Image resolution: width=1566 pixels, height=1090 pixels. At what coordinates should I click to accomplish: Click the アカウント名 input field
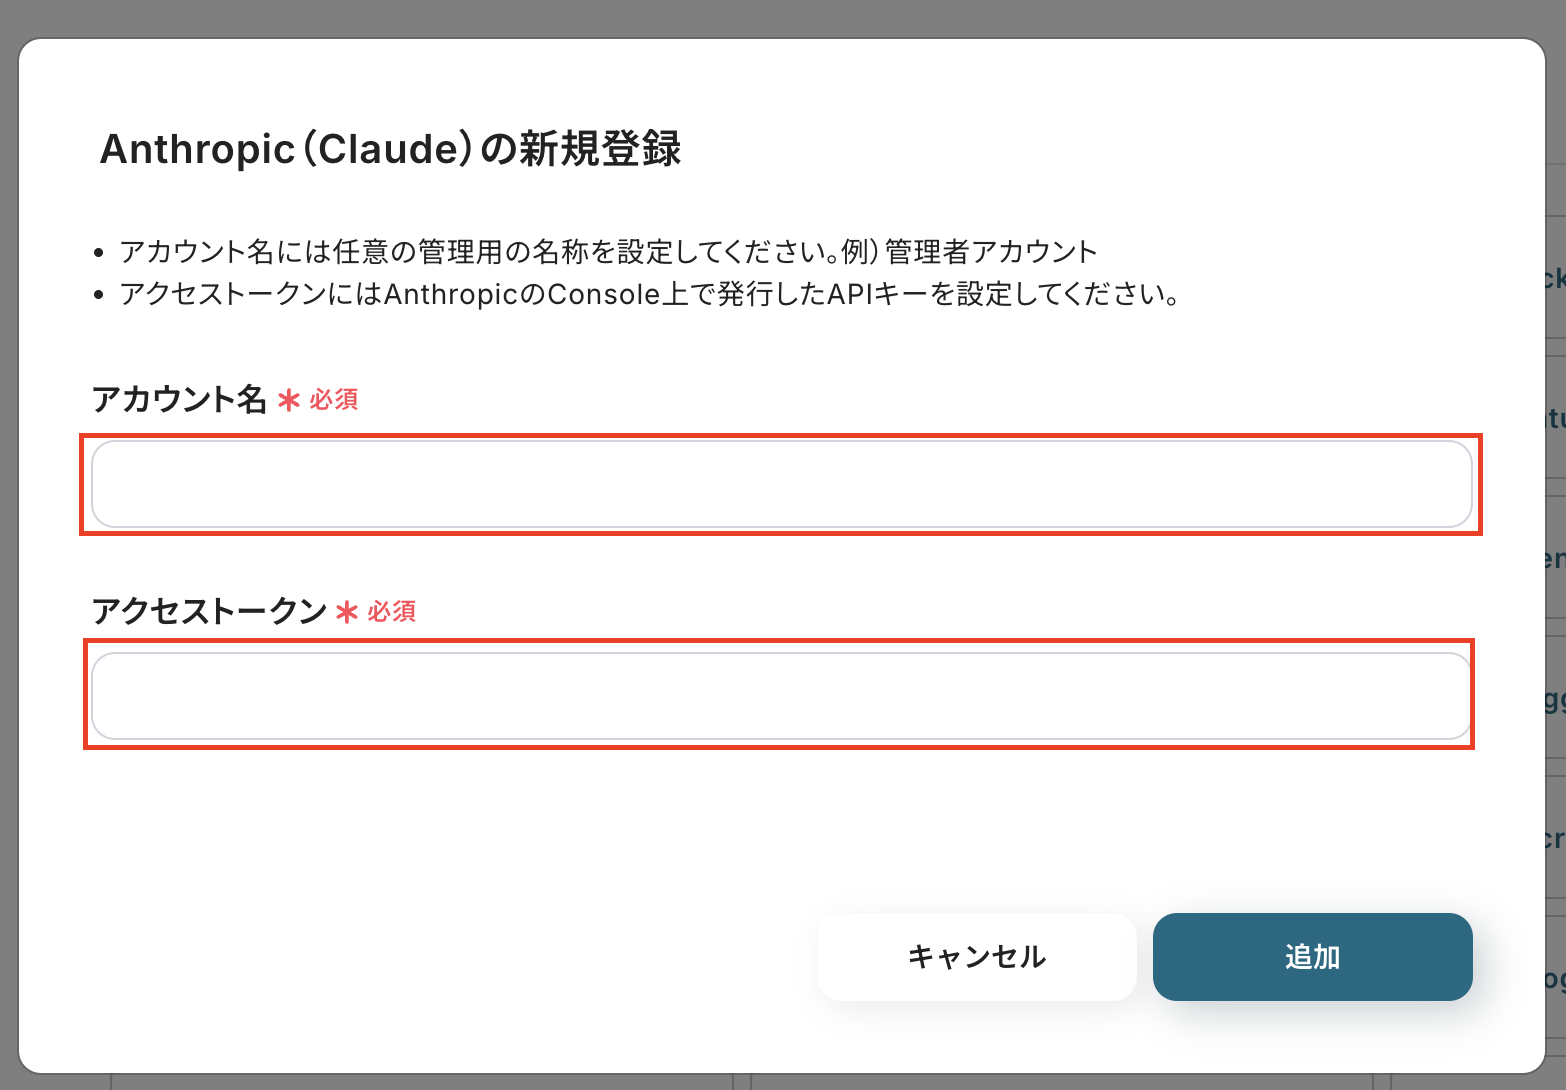(780, 484)
